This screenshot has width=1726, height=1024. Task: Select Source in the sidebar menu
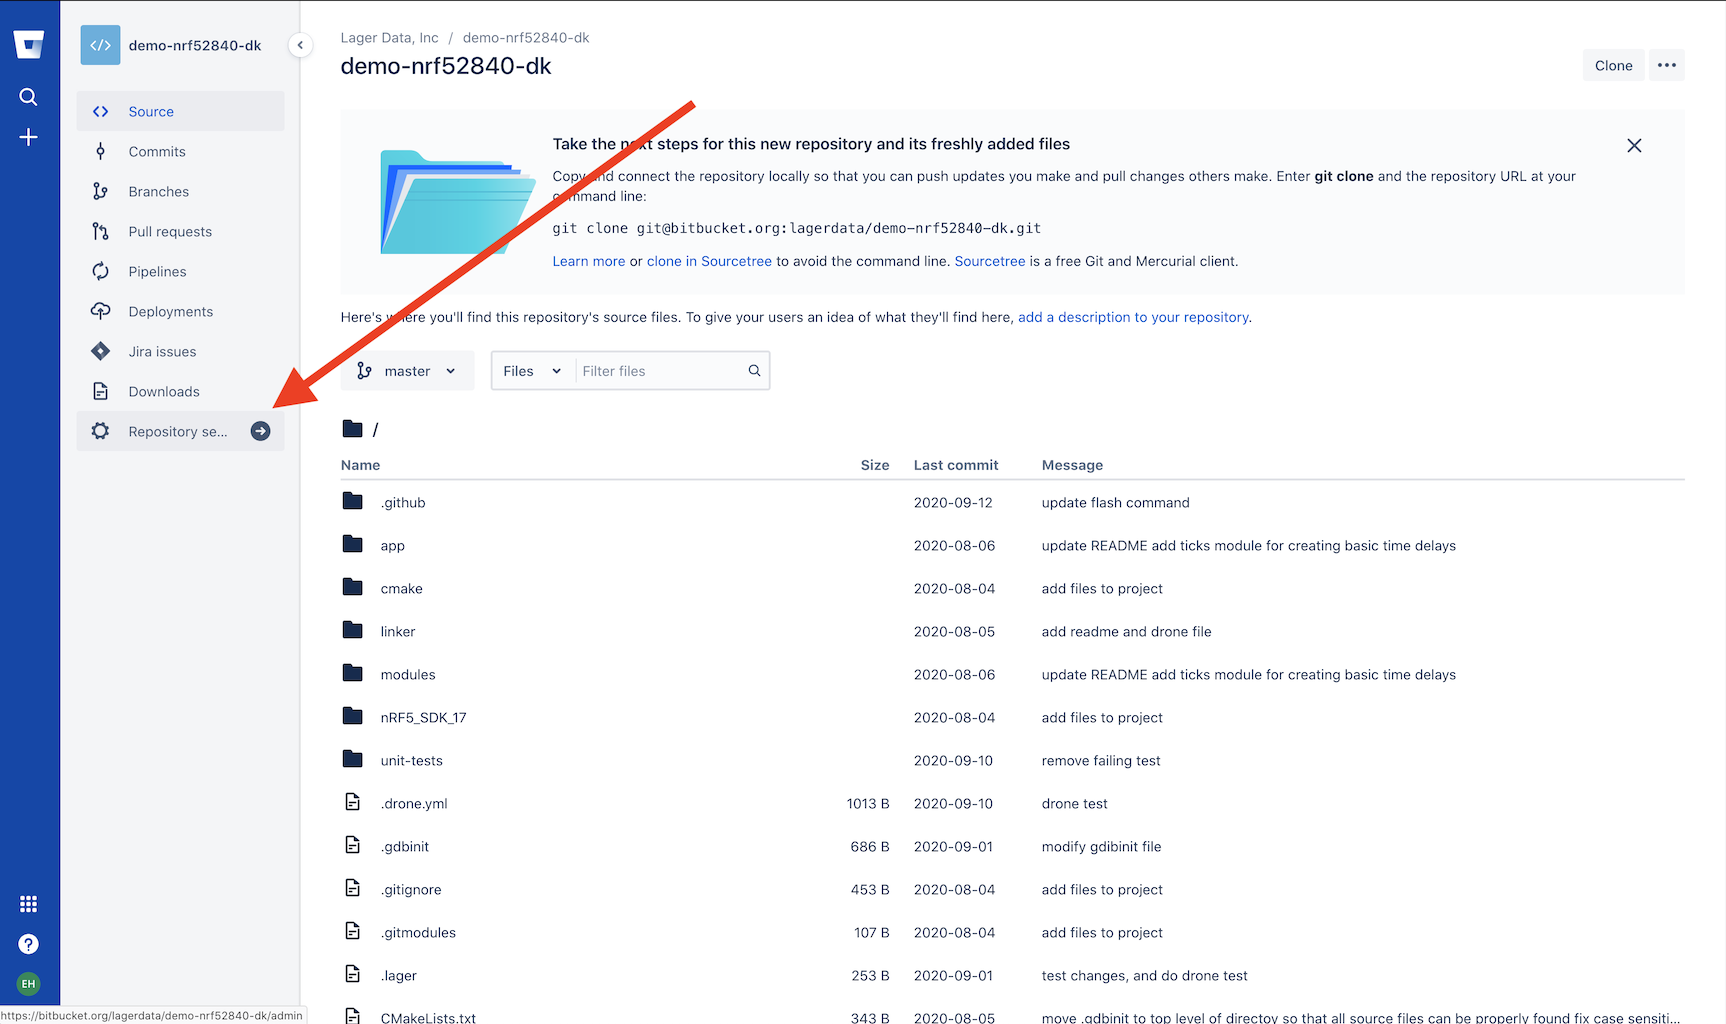[151, 111]
